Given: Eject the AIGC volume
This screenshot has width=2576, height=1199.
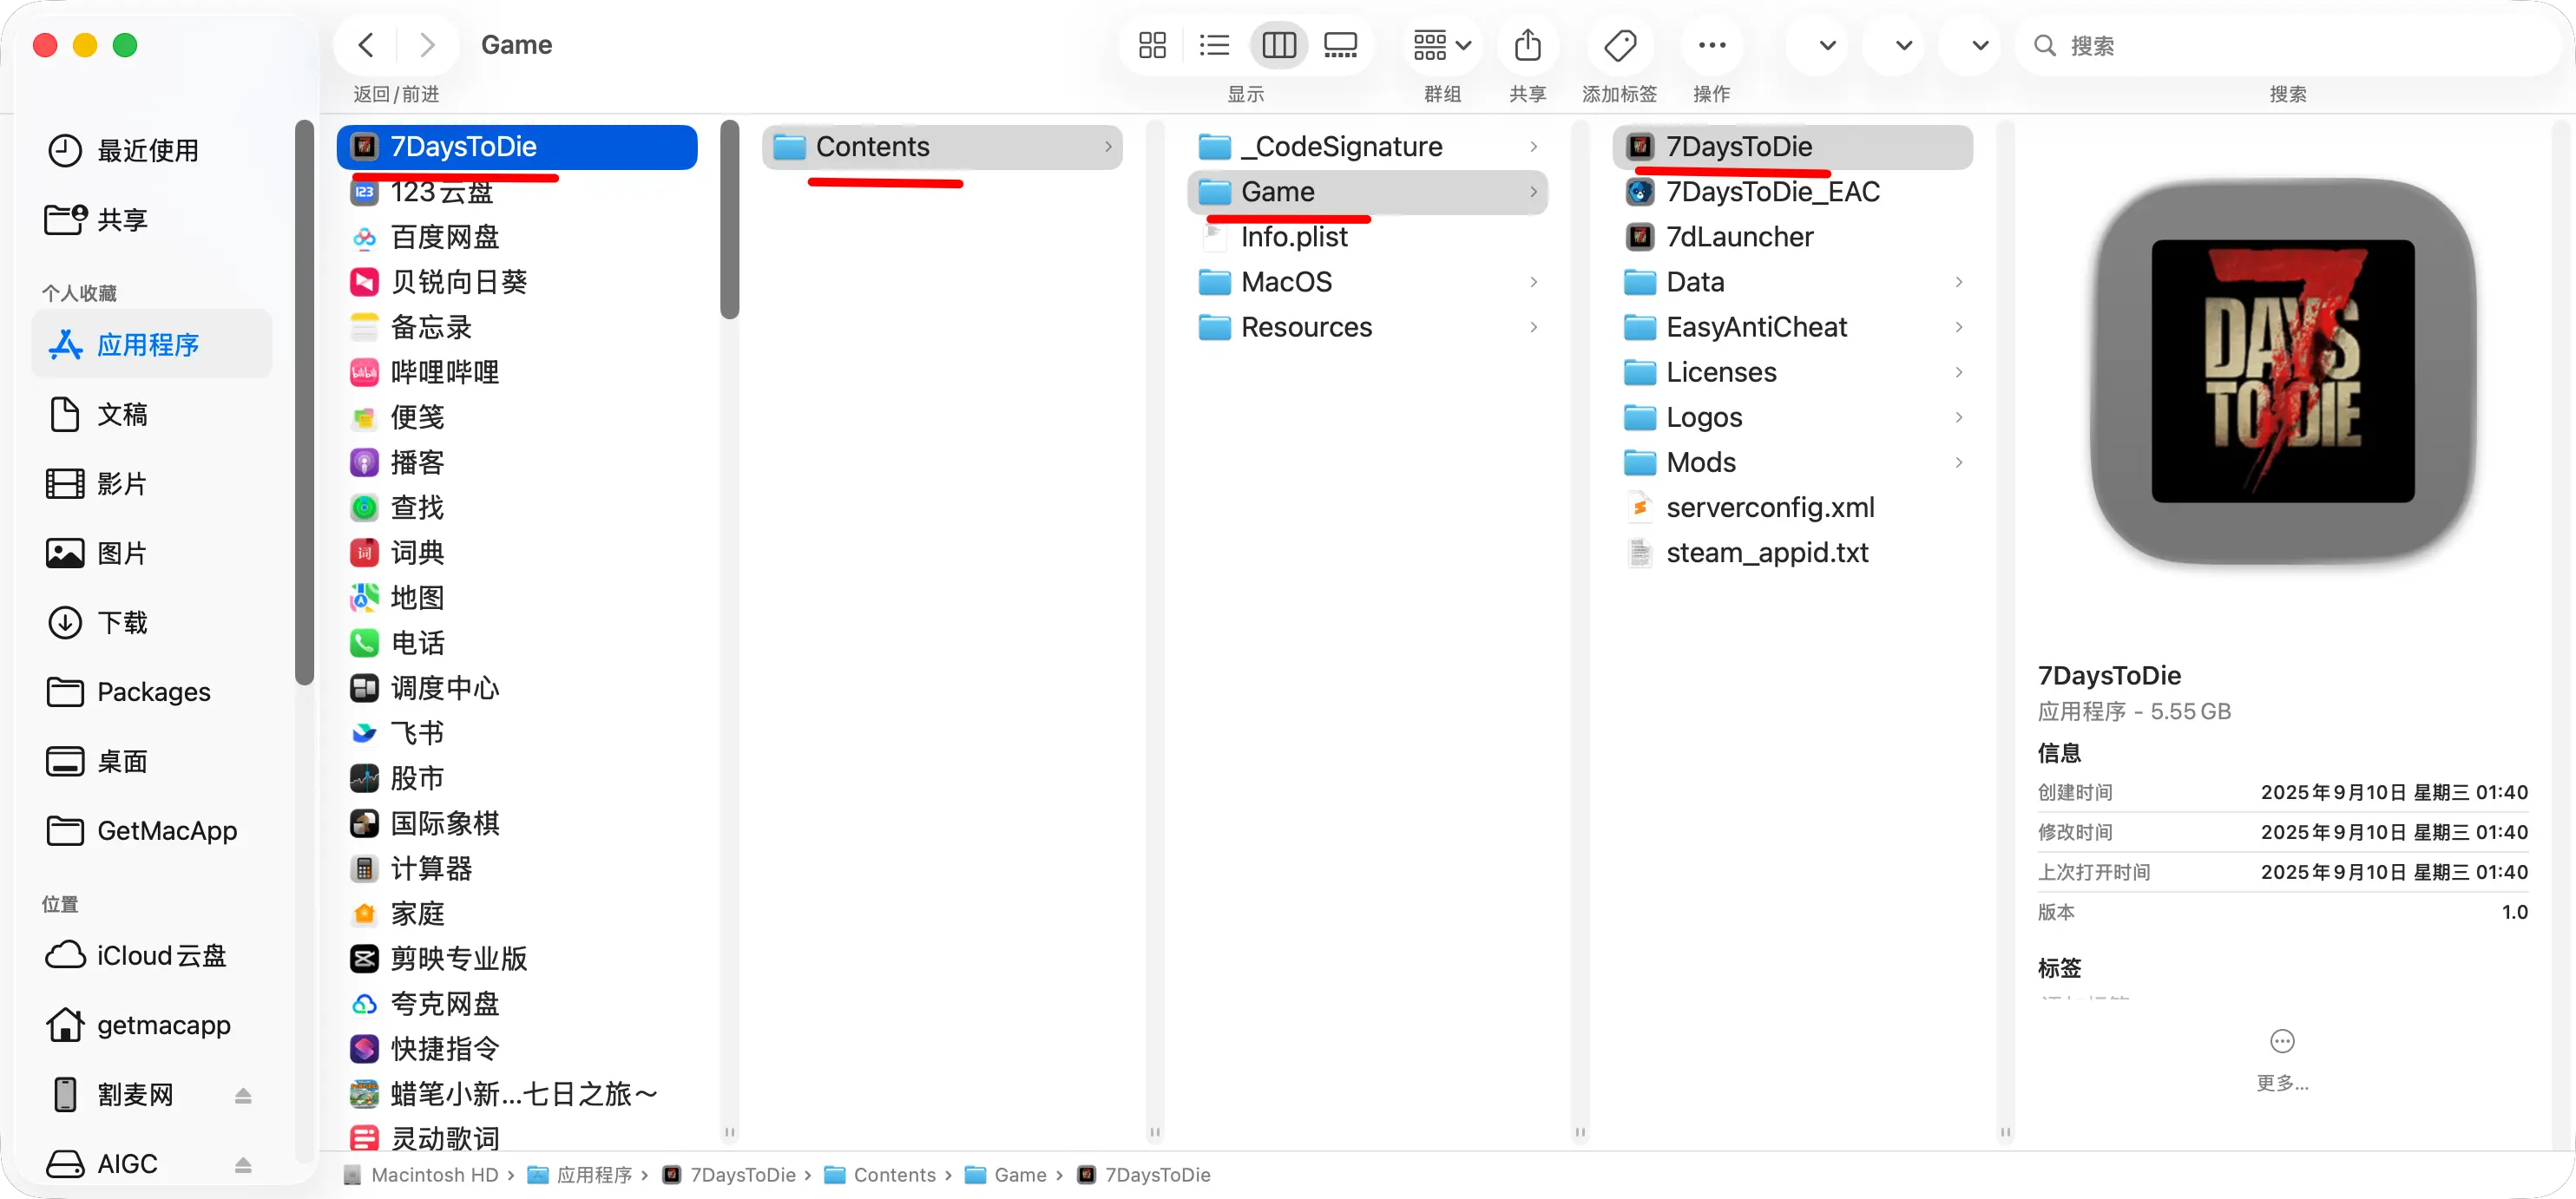Looking at the screenshot, I should tap(243, 1164).
